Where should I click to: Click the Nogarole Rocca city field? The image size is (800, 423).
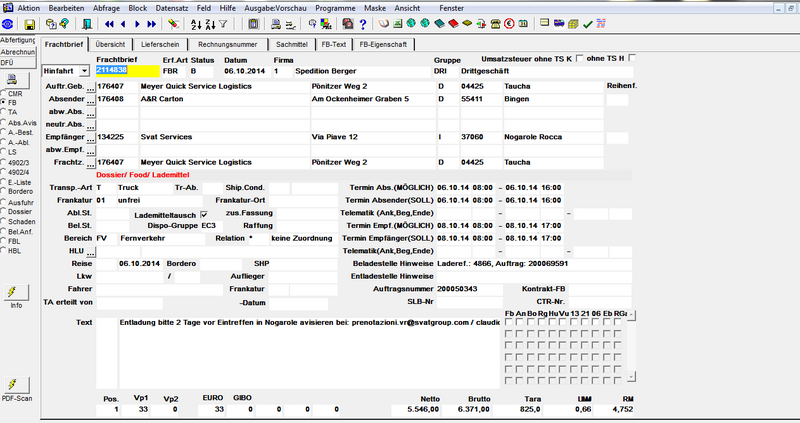click(554, 137)
